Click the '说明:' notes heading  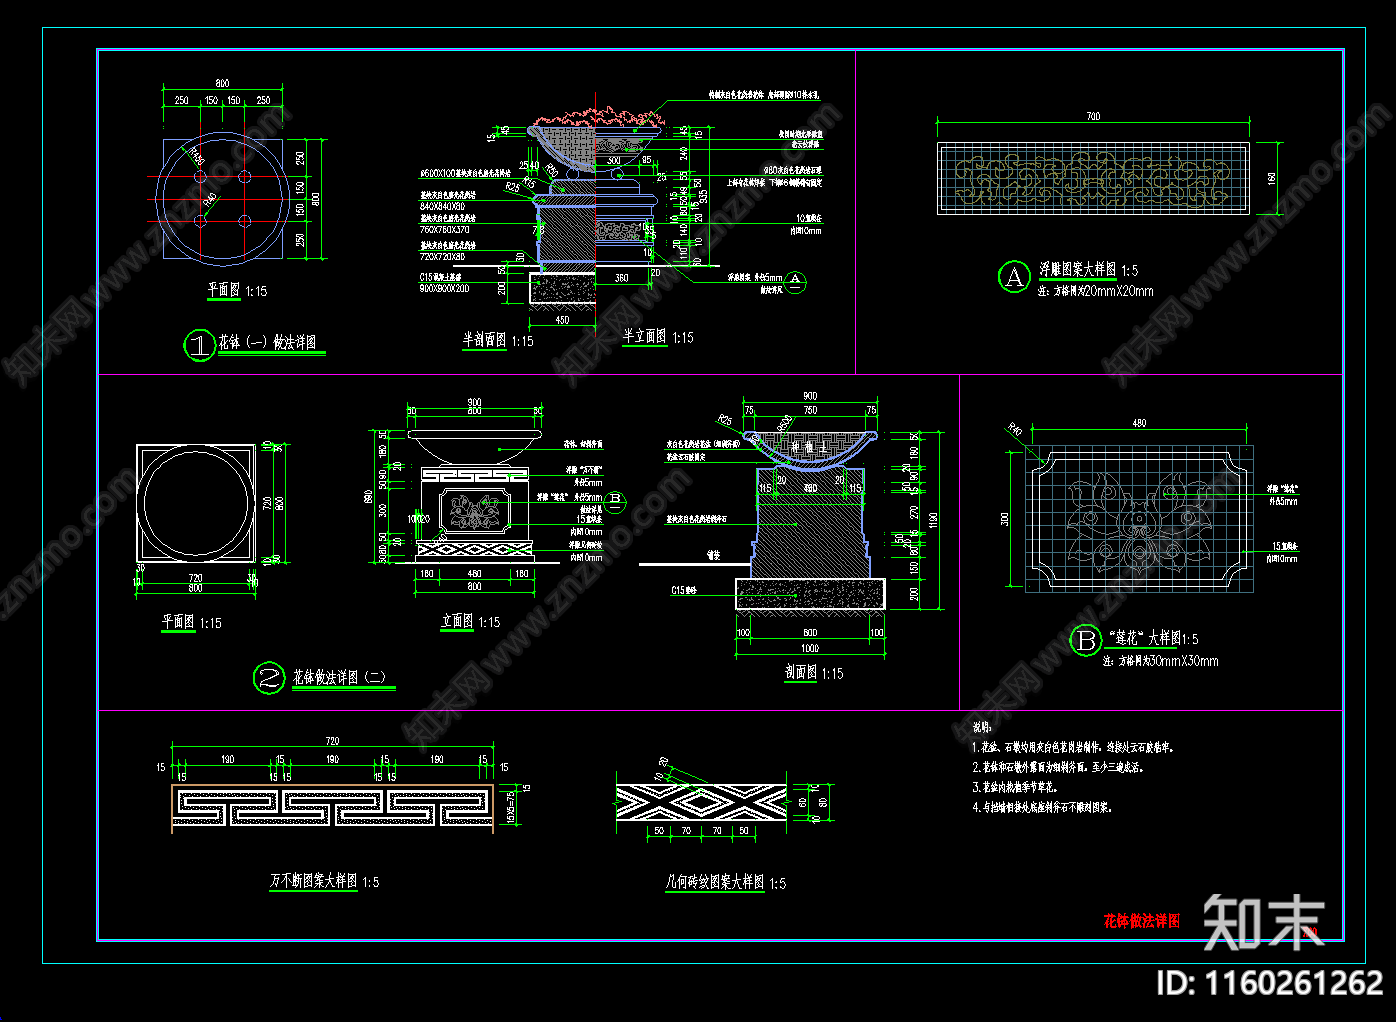click(x=982, y=728)
